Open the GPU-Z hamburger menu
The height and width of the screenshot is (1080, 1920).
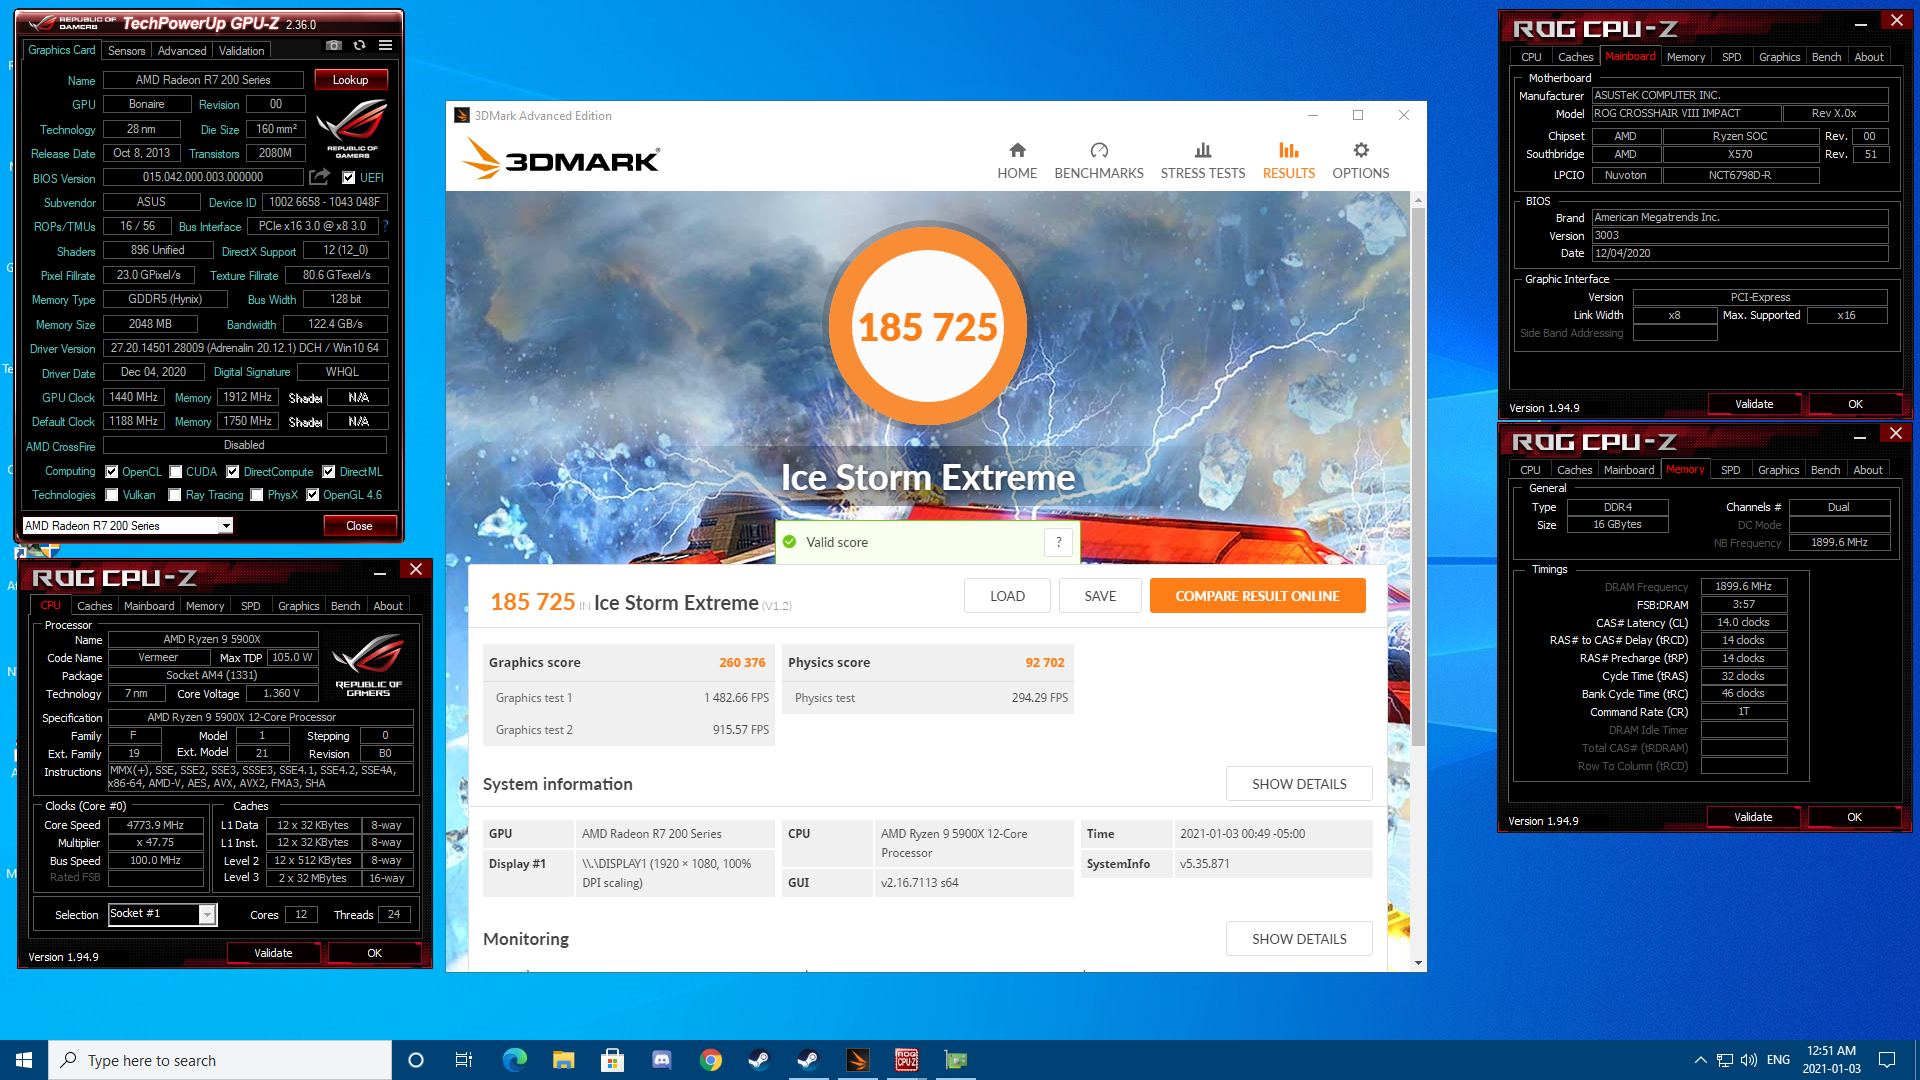(x=386, y=45)
